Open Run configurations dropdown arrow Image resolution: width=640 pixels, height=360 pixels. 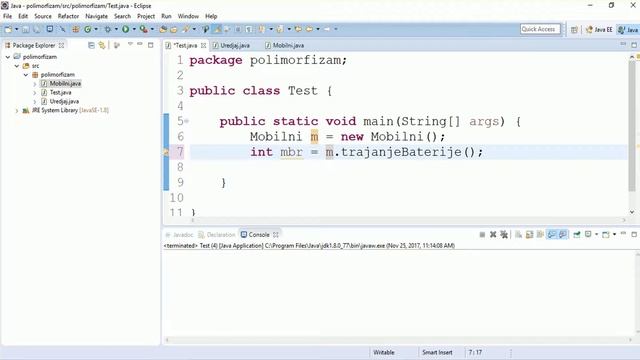coord(134,29)
